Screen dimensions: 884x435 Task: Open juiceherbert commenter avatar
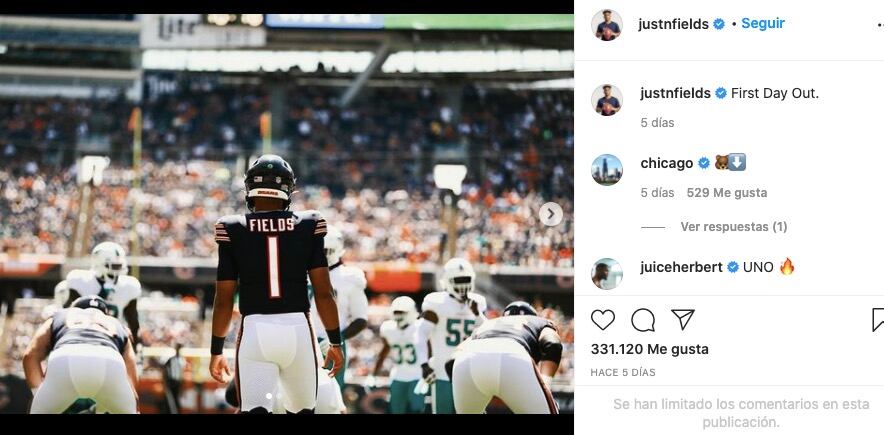[607, 274]
